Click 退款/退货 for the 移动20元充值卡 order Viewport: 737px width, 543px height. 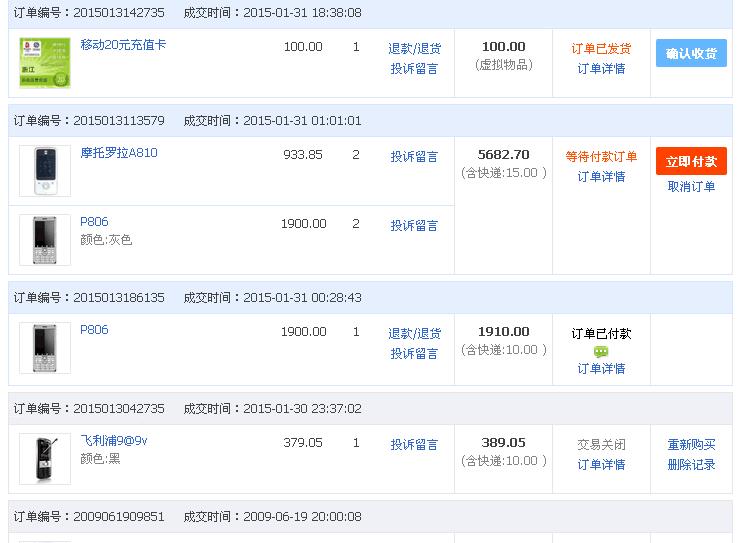[x=414, y=48]
